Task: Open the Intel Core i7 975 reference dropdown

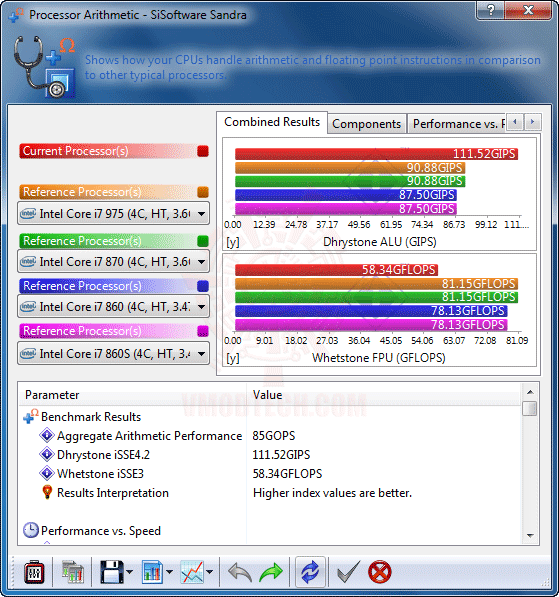Action: click(x=113, y=214)
